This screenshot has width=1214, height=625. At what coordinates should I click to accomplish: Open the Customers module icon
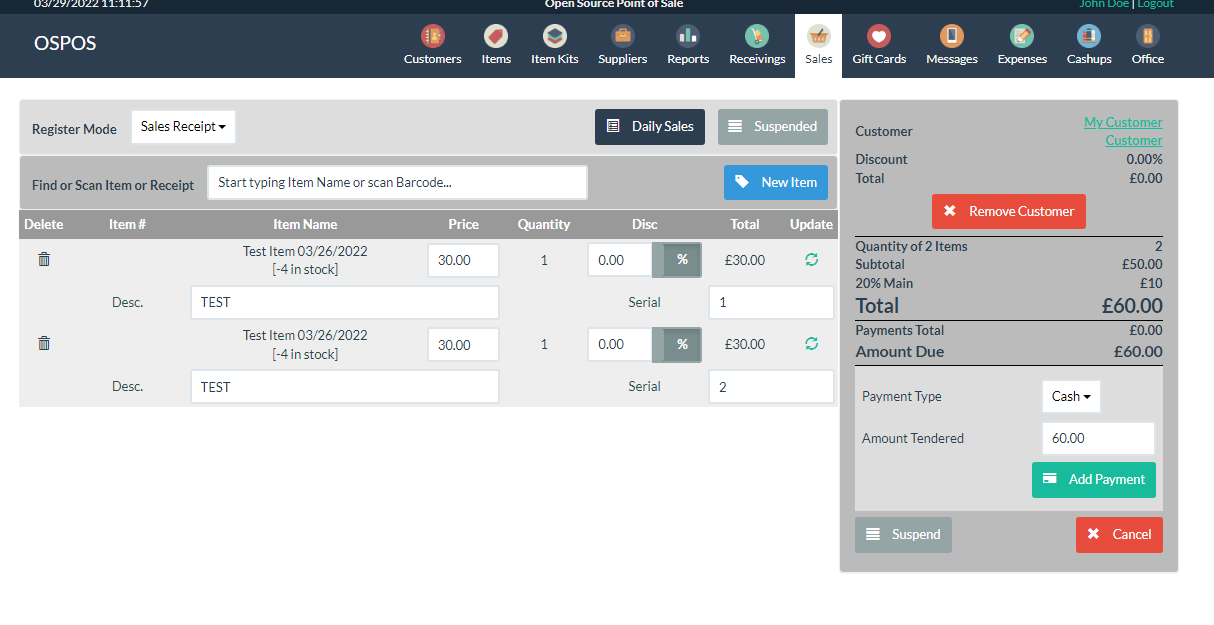(x=433, y=37)
